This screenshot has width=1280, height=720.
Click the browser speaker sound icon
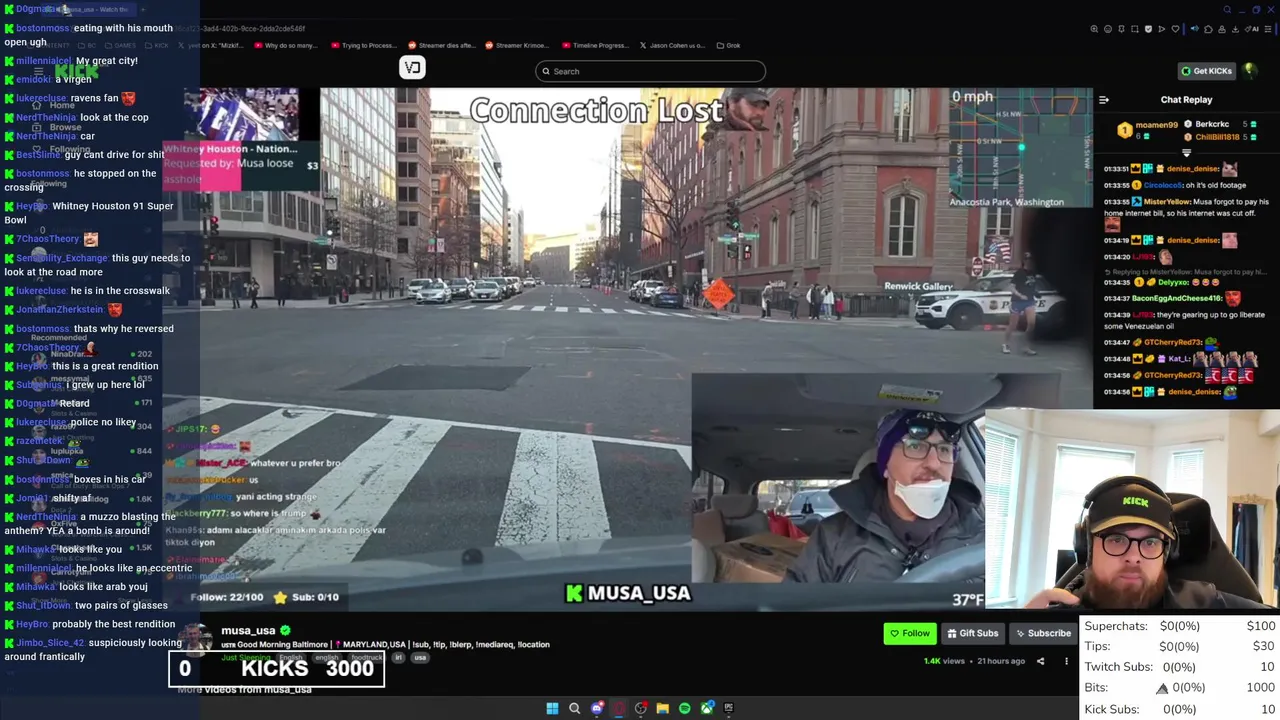point(1194,29)
